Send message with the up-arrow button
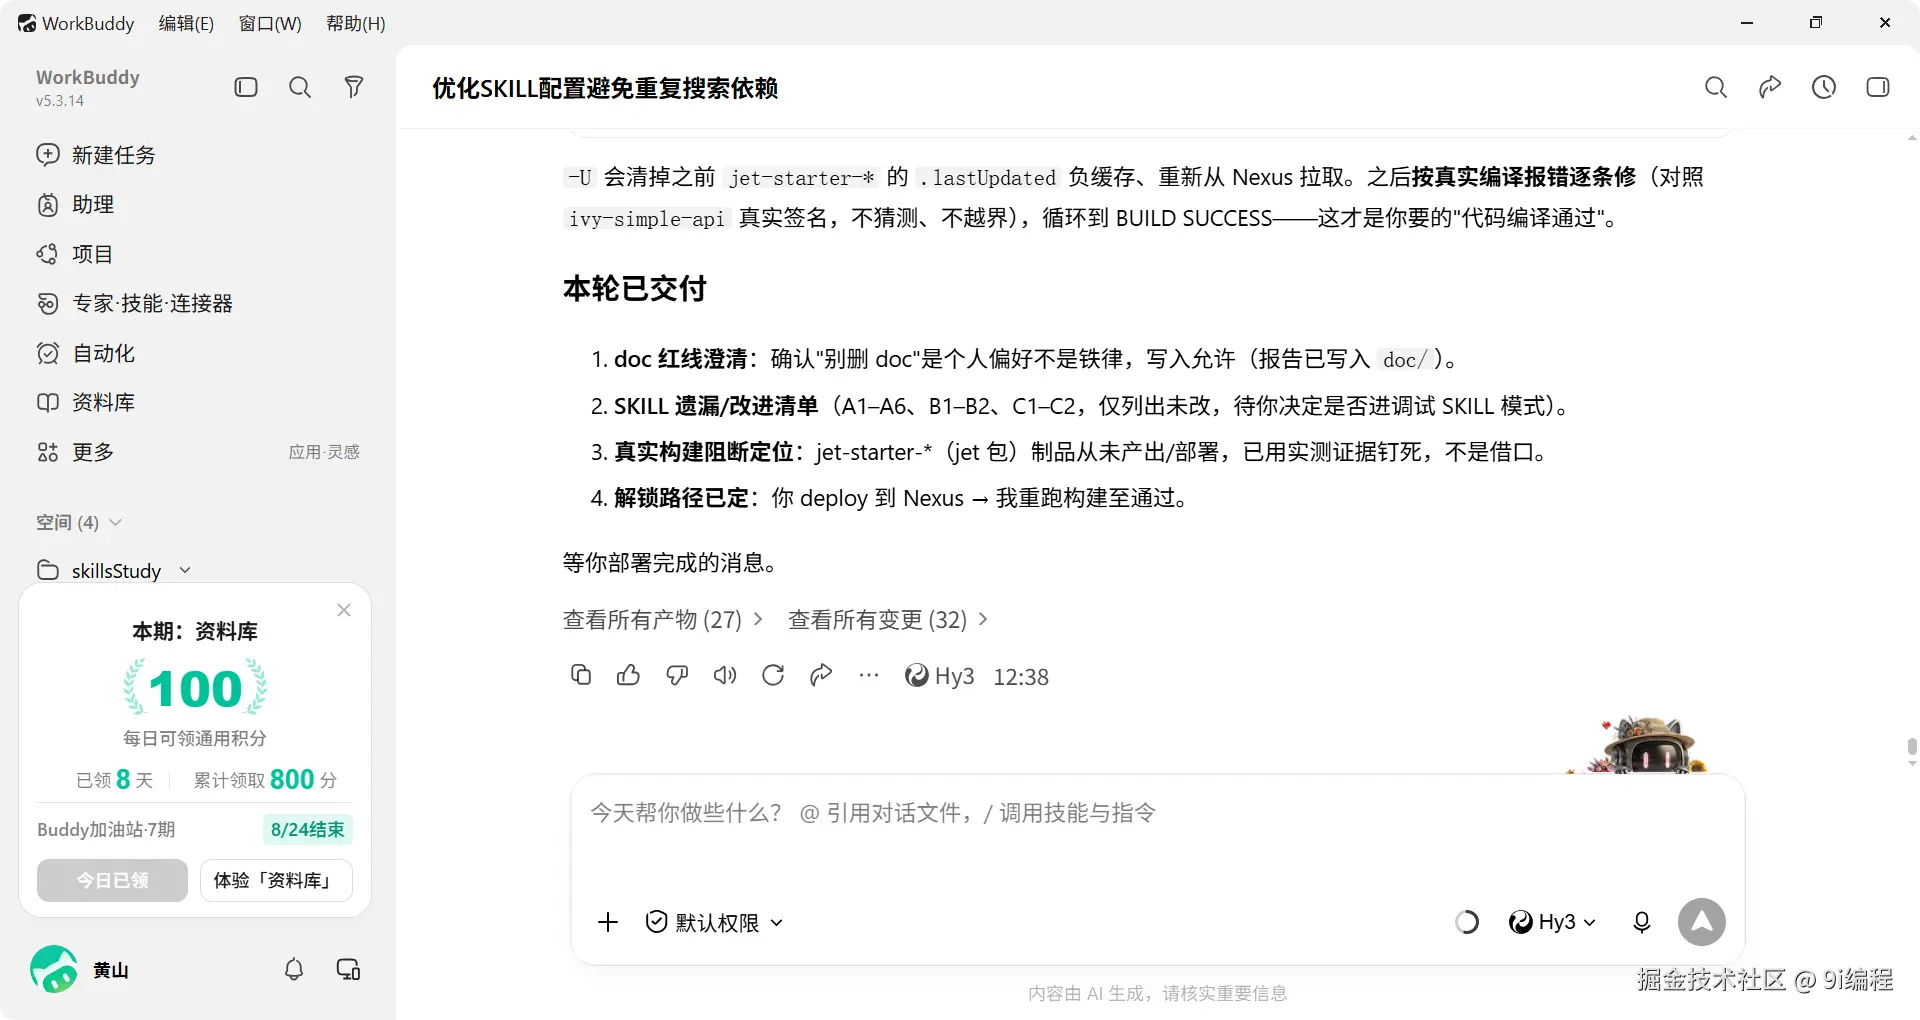This screenshot has height=1020, width=1920. (1702, 922)
